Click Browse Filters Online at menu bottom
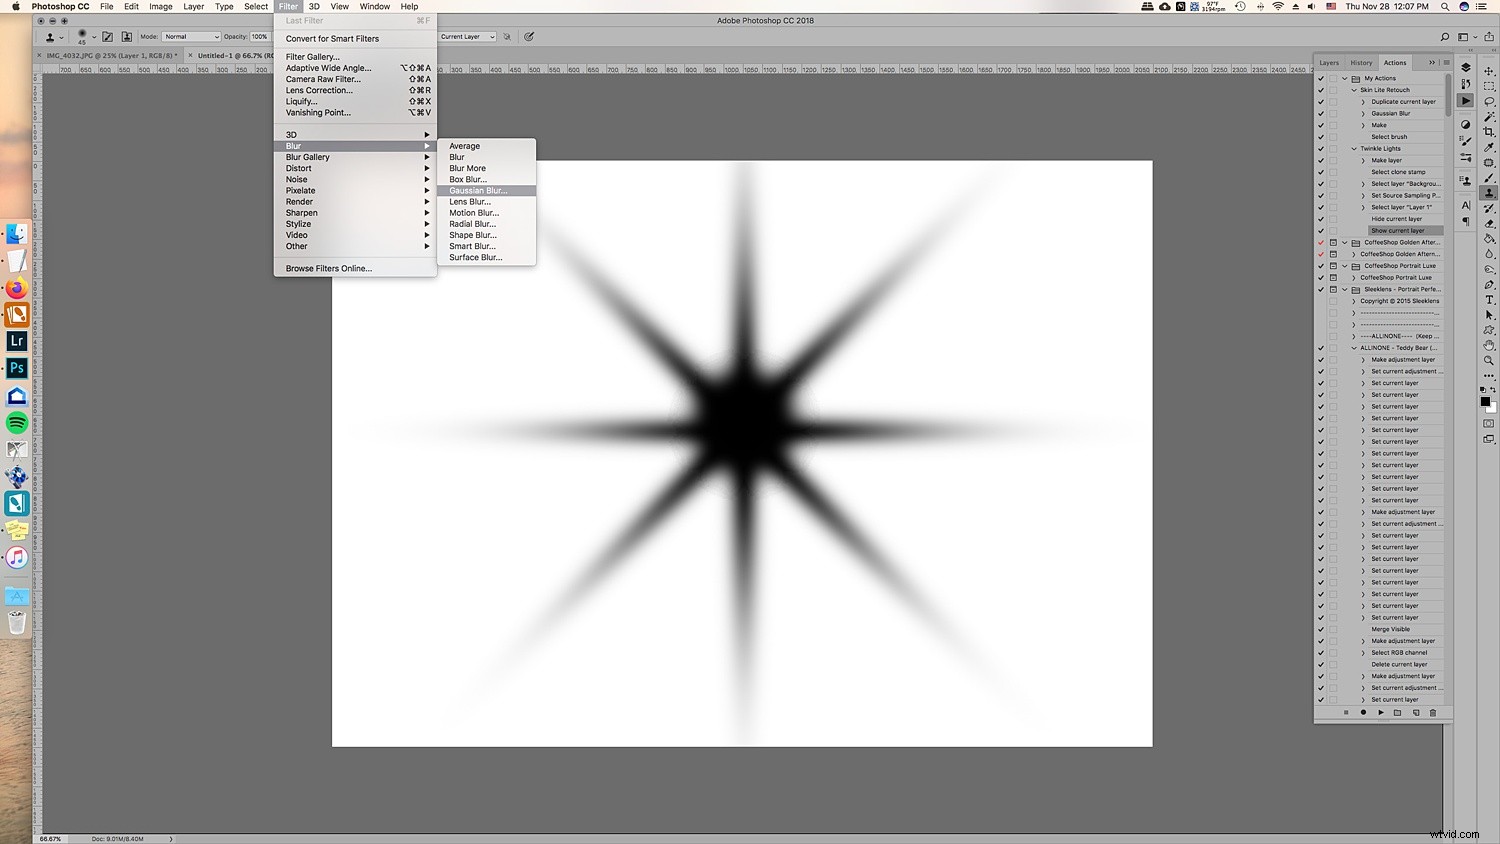 click(x=328, y=268)
